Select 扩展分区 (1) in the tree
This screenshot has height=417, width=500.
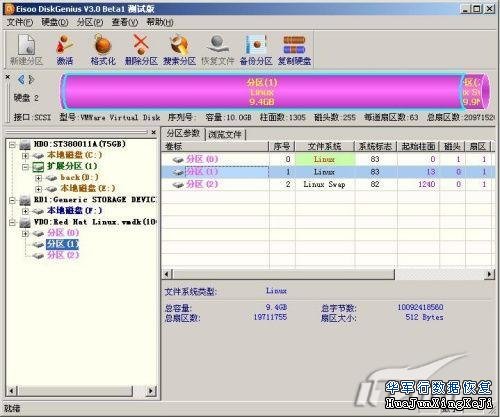[72, 166]
